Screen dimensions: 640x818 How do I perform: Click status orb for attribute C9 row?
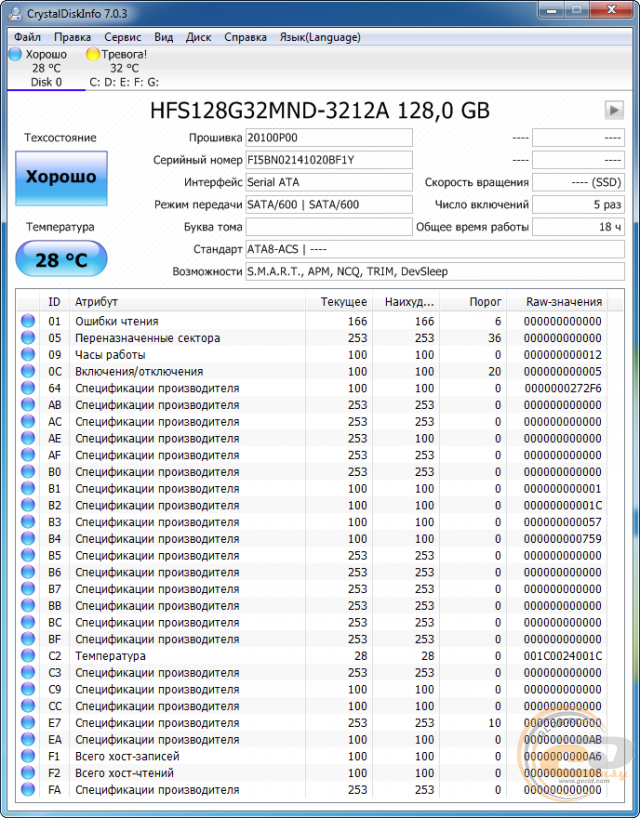(x=28, y=689)
